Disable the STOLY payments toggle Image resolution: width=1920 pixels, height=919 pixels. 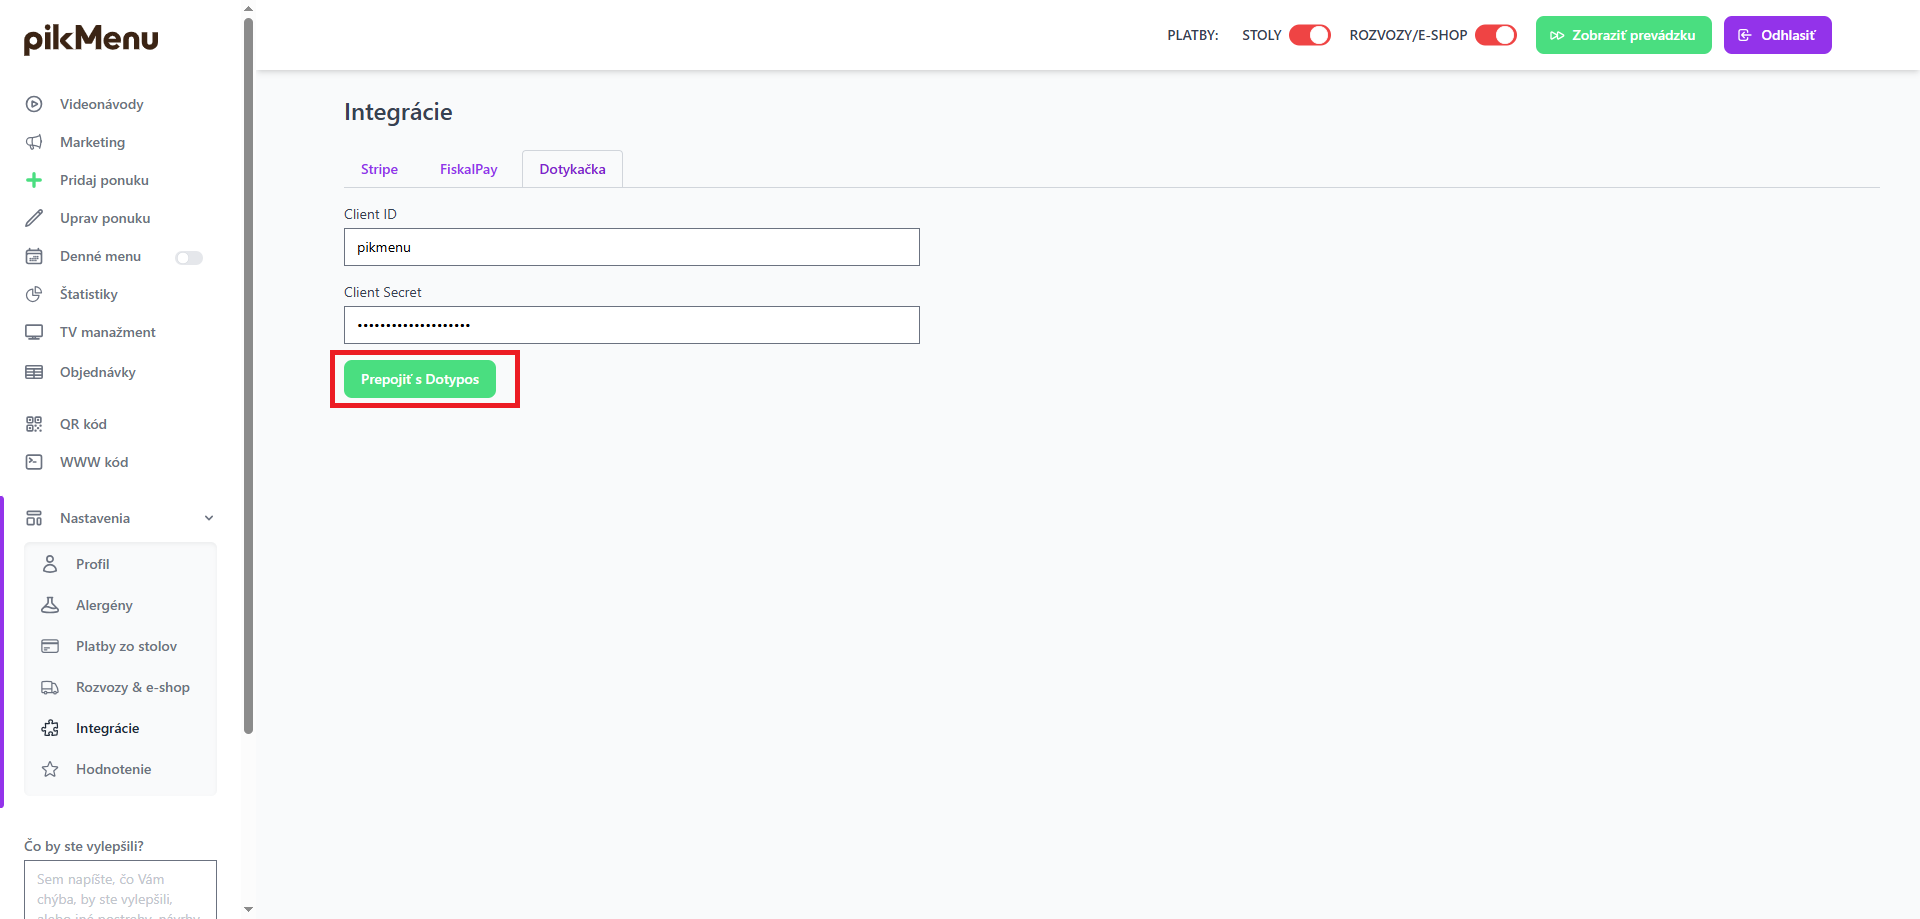tap(1309, 35)
